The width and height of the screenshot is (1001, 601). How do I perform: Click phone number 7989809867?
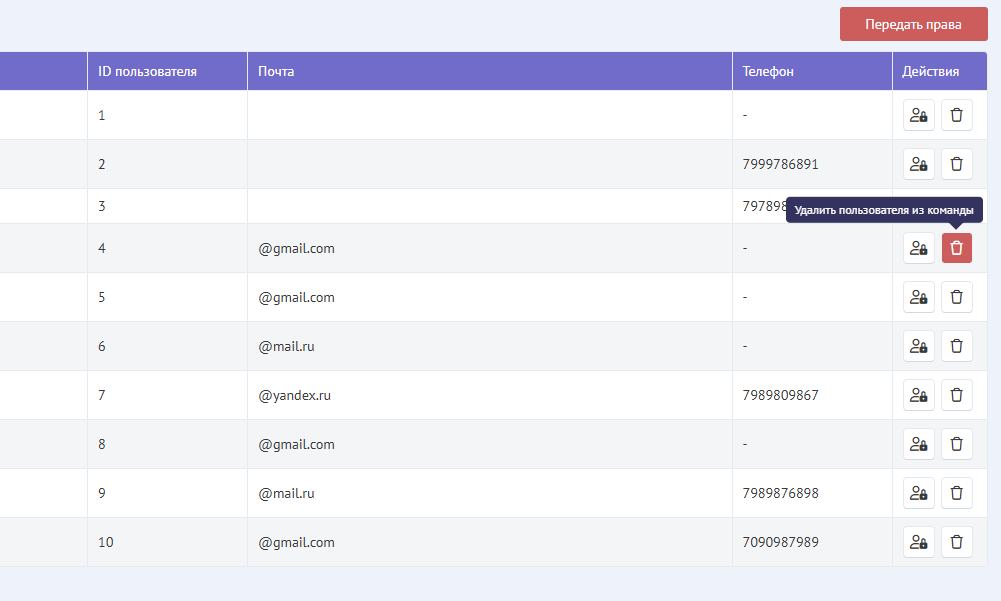(780, 395)
